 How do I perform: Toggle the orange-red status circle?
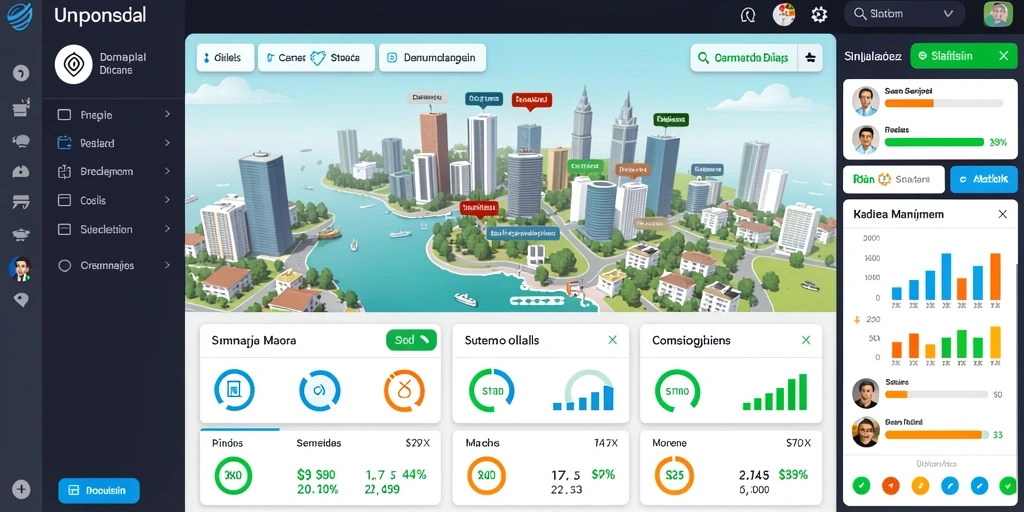[891, 485]
